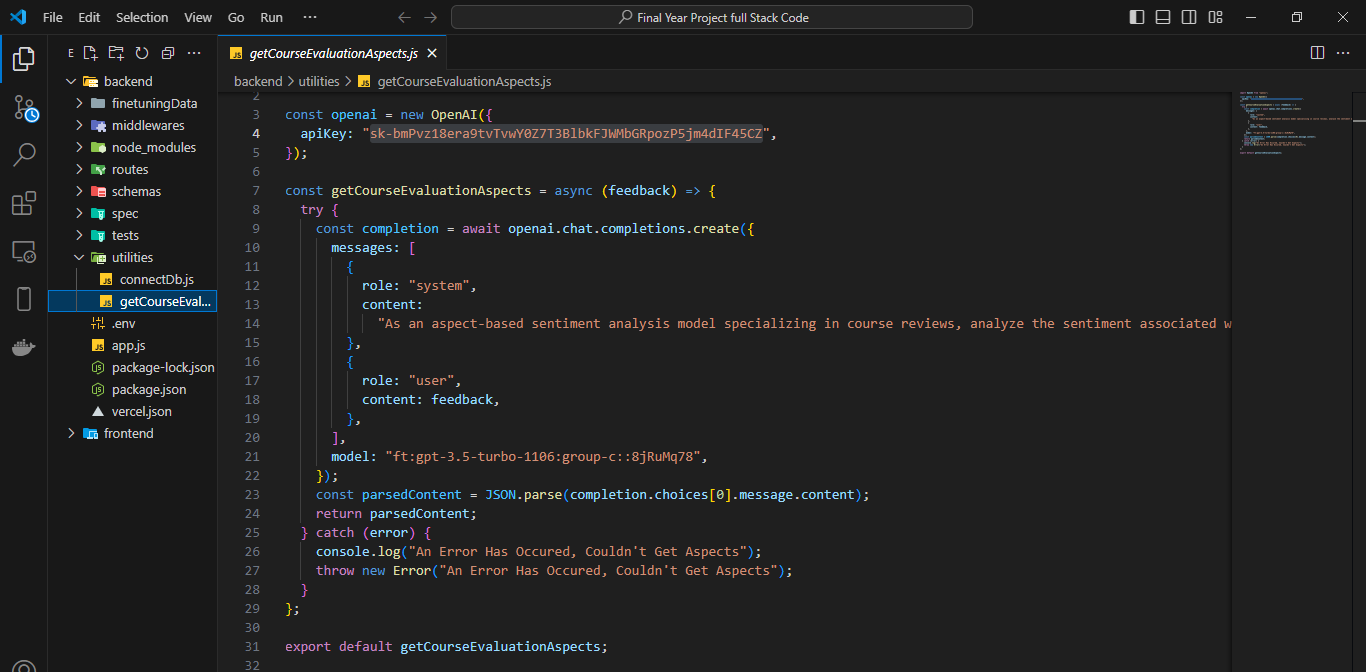
Task: Toggle the primary sidebar visibility
Action: 1137,16
